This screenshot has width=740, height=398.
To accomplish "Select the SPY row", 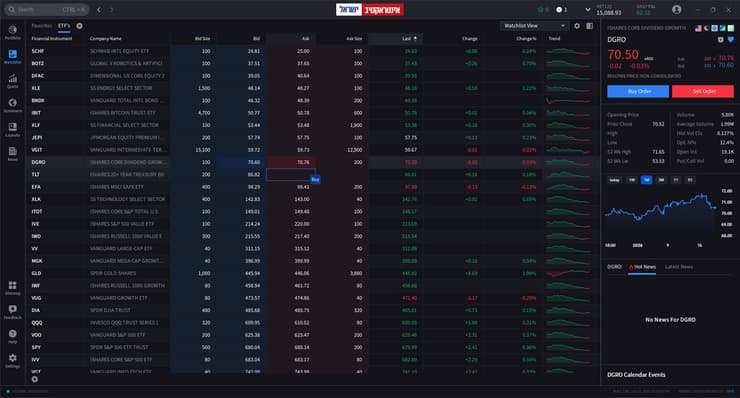I will pyautogui.click(x=312, y=347).
